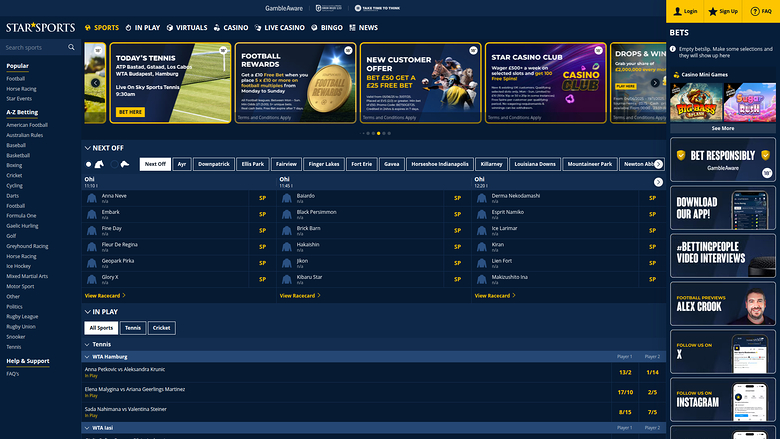Click the GambleAware logo in top bar
Image resolution: width=780 pixels, height=439 pixels.
point(284,8)
